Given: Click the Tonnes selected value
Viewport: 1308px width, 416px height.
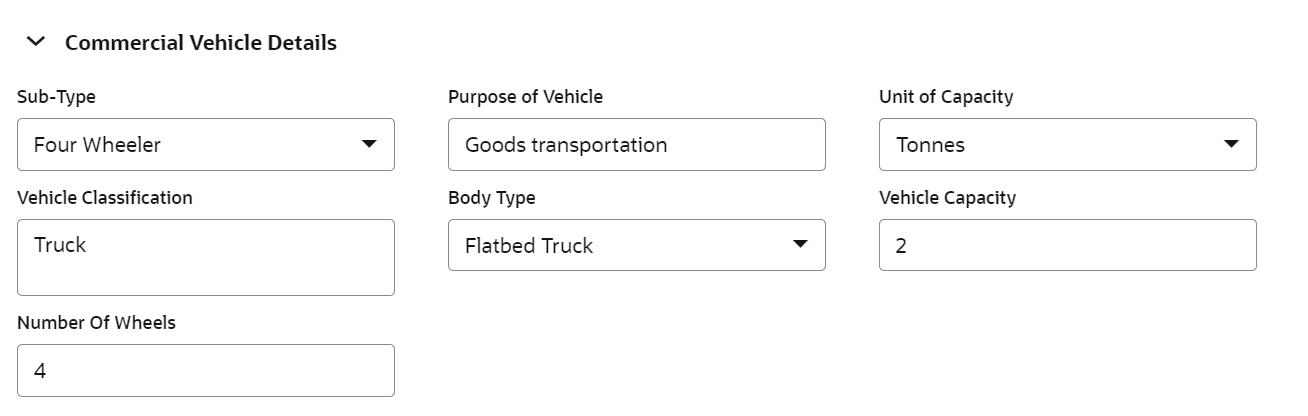Looking at the screenshot, I should 930,145.
